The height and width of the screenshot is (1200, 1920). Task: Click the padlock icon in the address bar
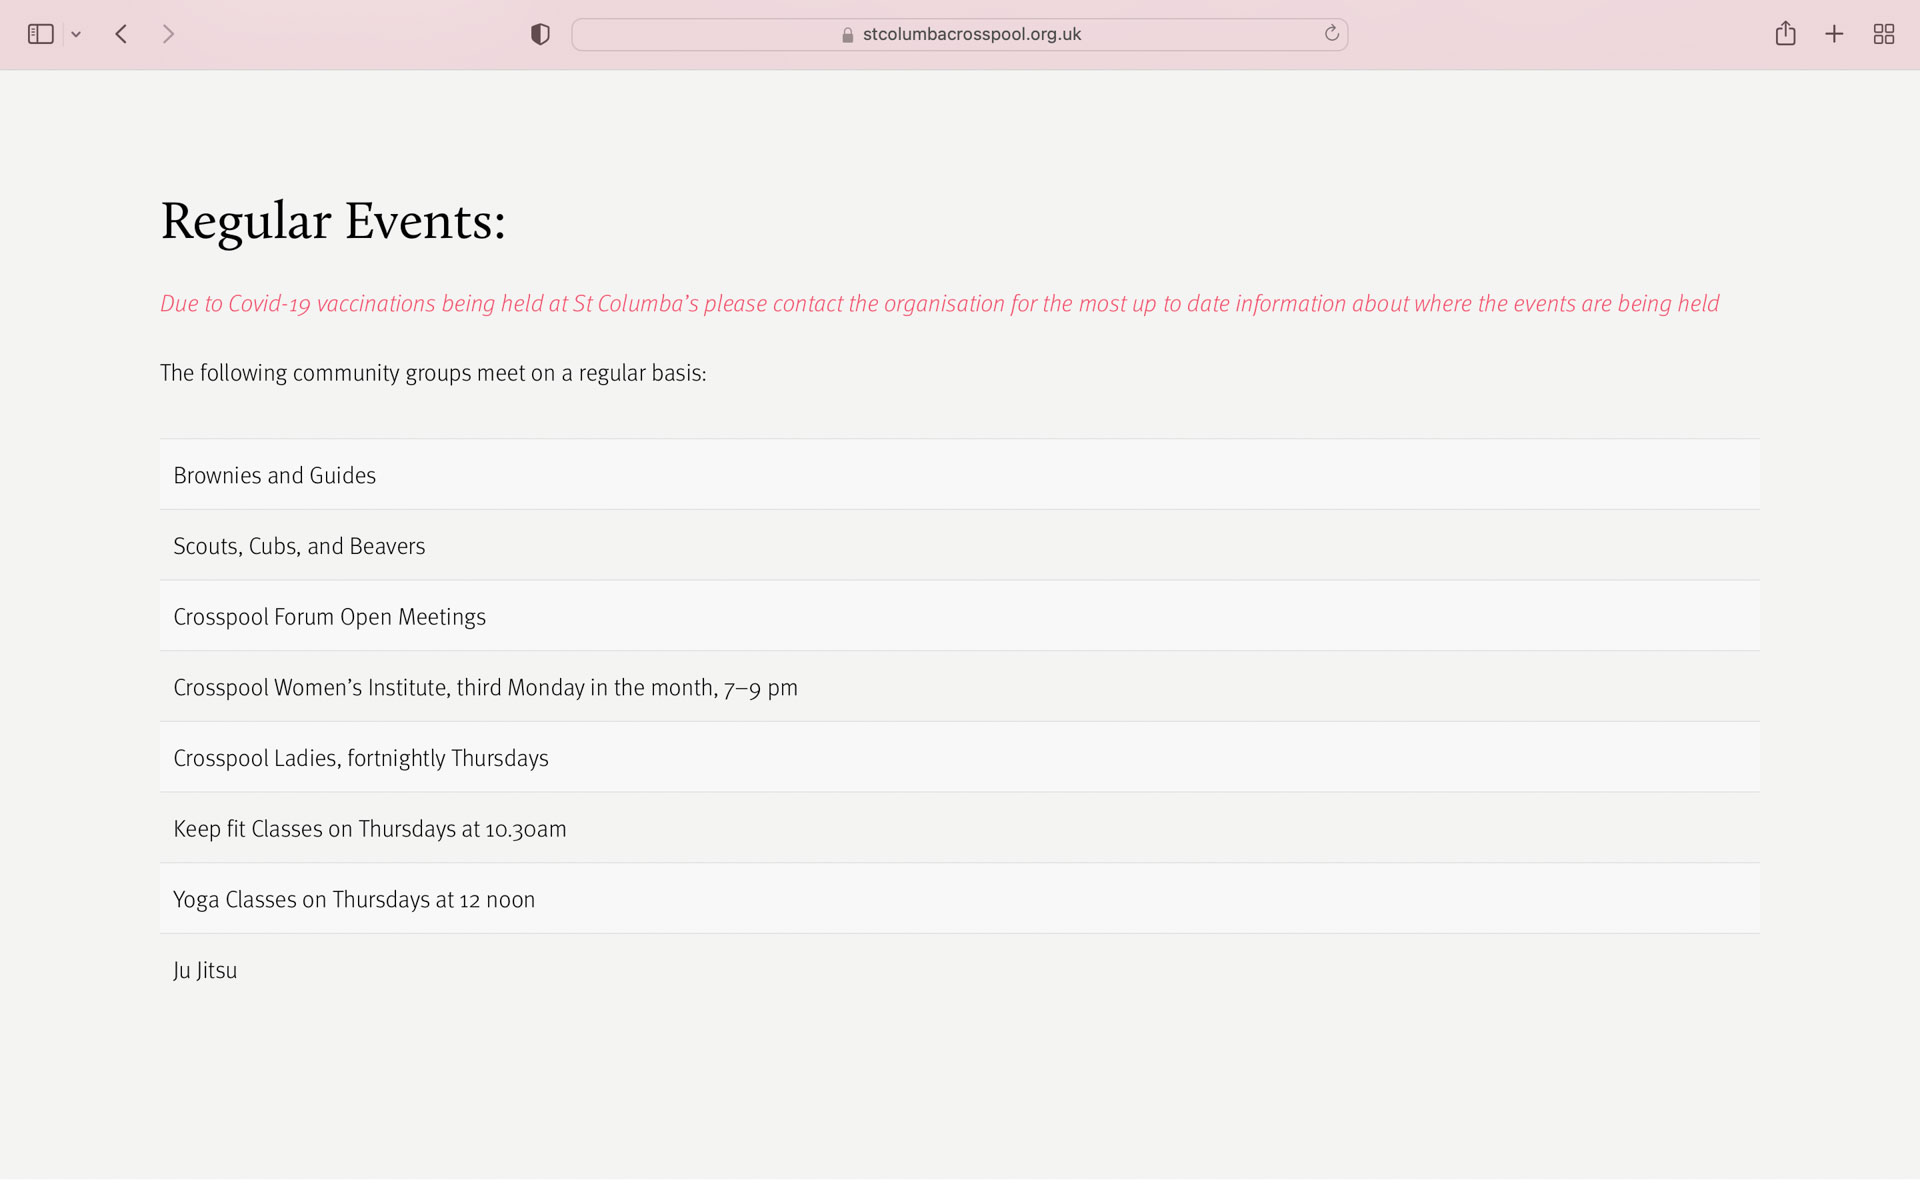(x=847, y=35)
